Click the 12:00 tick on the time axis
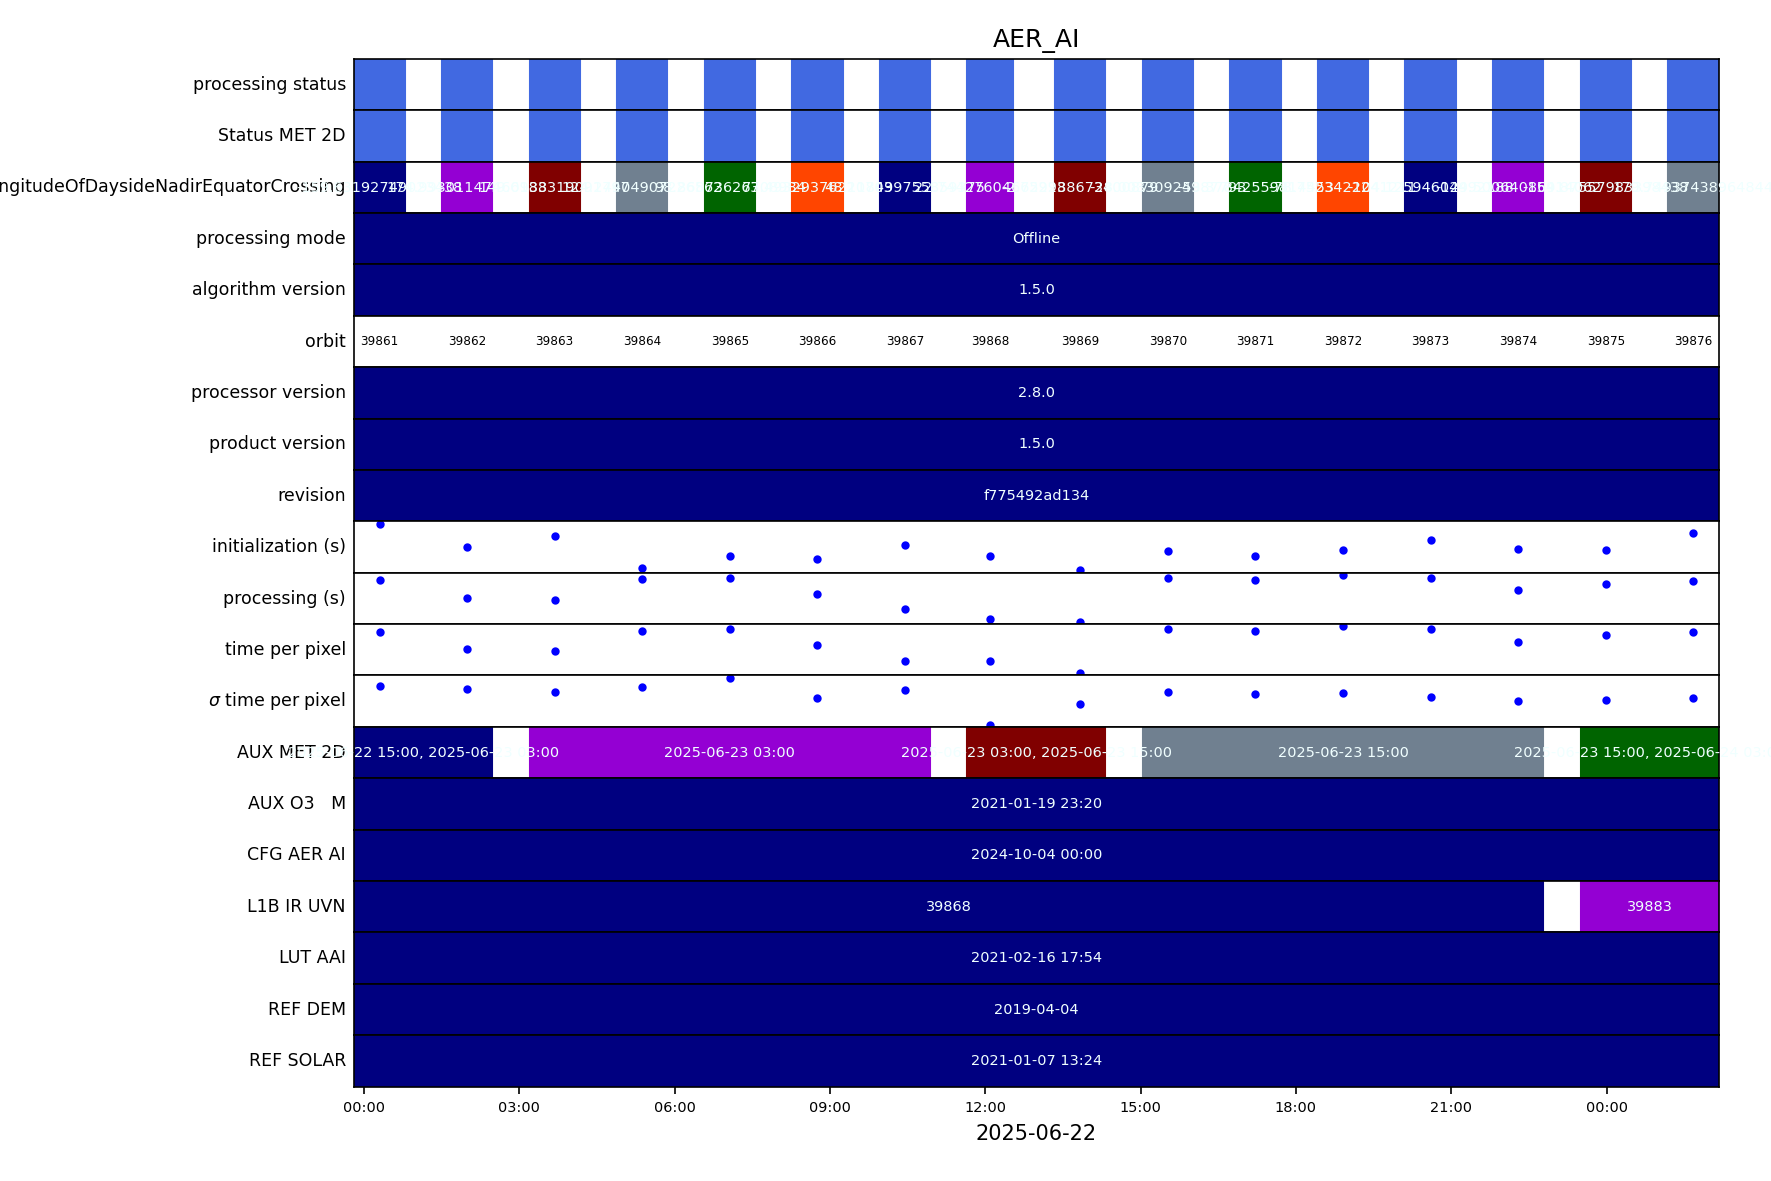1771x1181 pixels. pyautogui.click(x=985, y=1107)
